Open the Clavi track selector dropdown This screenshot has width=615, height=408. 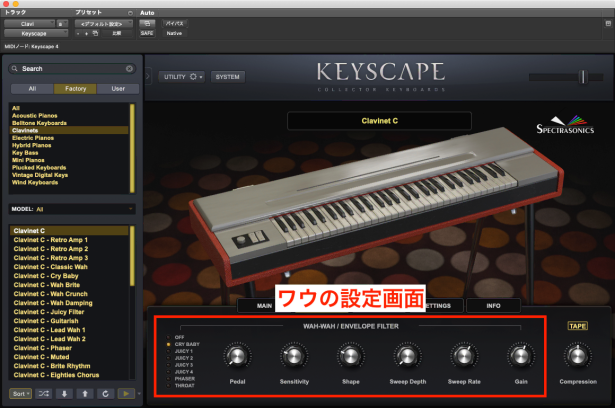[29, 24]
